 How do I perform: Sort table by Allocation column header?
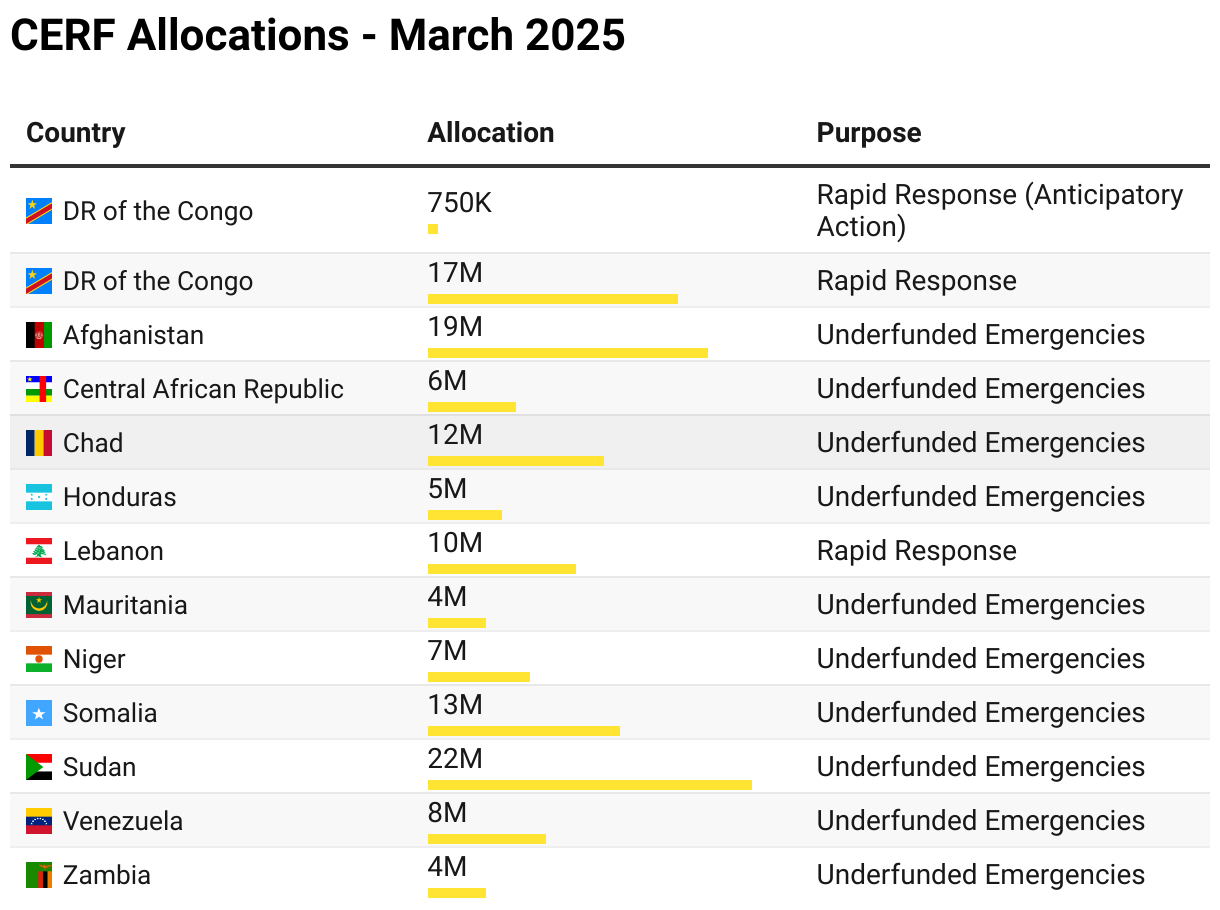(x=491, y=133)
